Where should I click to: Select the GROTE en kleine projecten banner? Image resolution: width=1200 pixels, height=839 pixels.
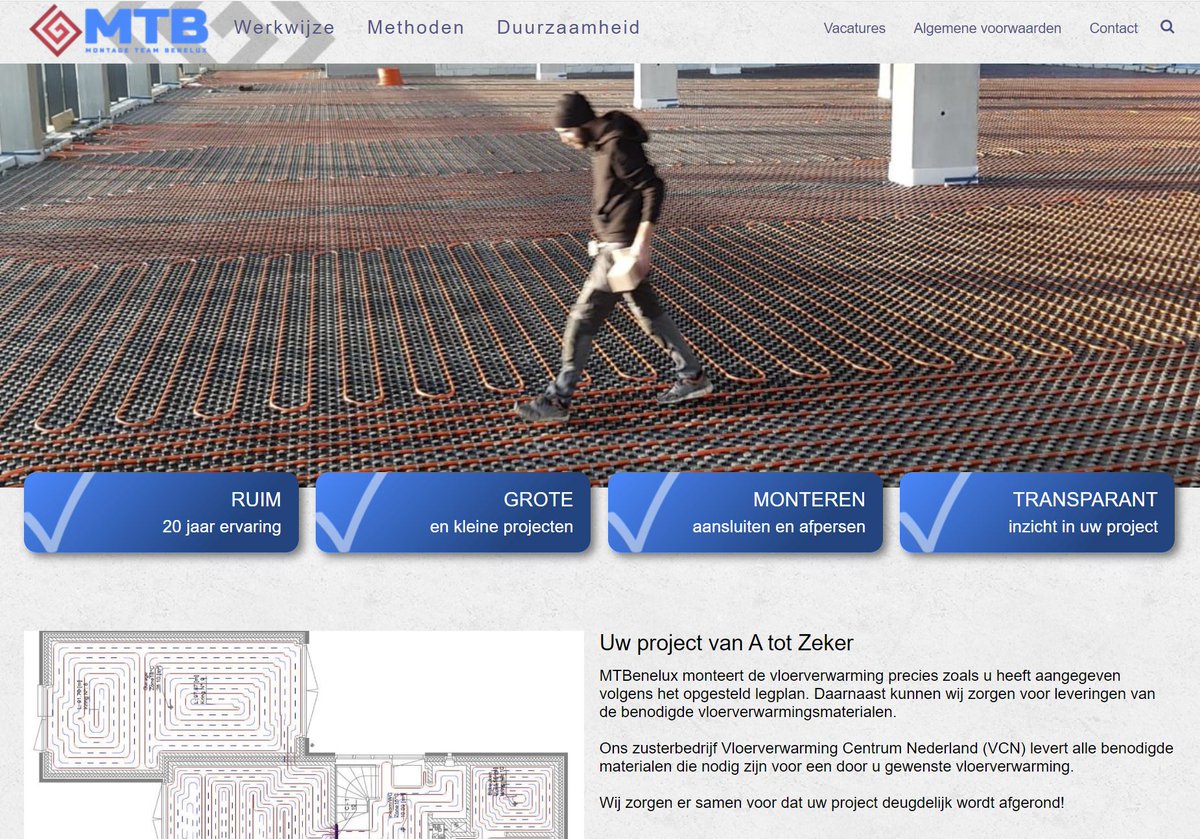click(x=452, y=512)
